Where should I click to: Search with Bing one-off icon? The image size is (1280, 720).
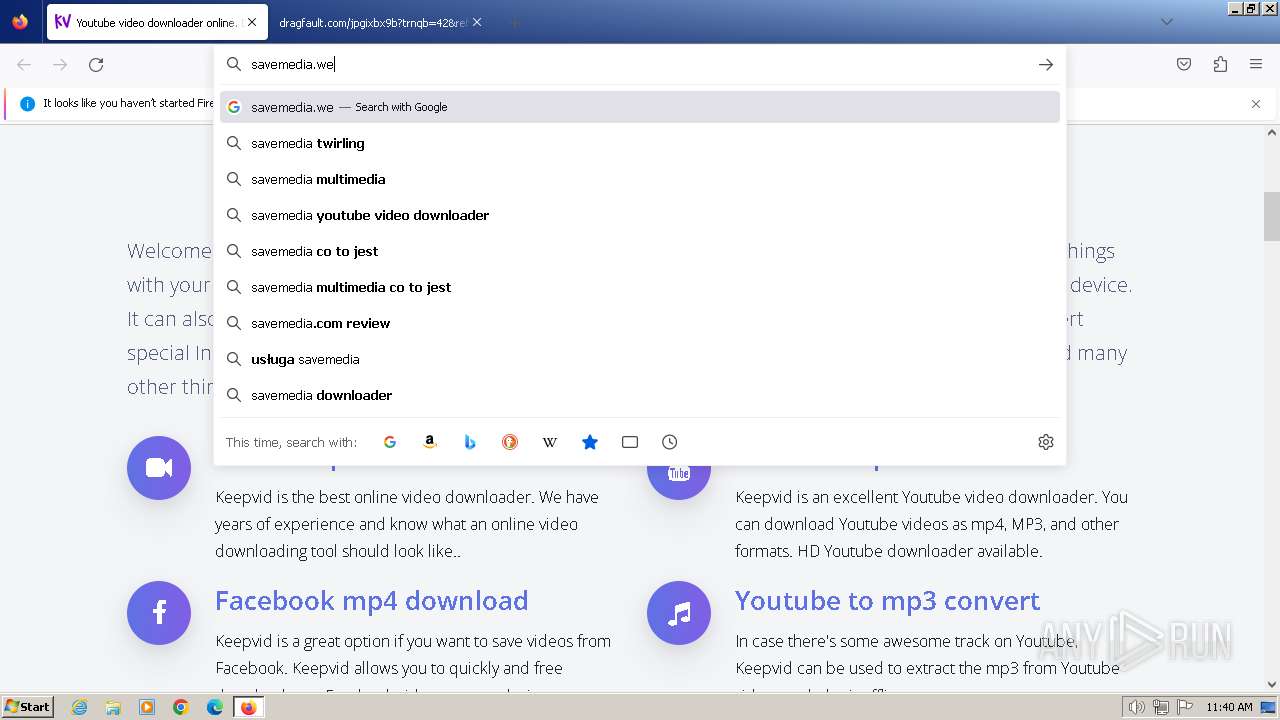[x=470, y=442]
